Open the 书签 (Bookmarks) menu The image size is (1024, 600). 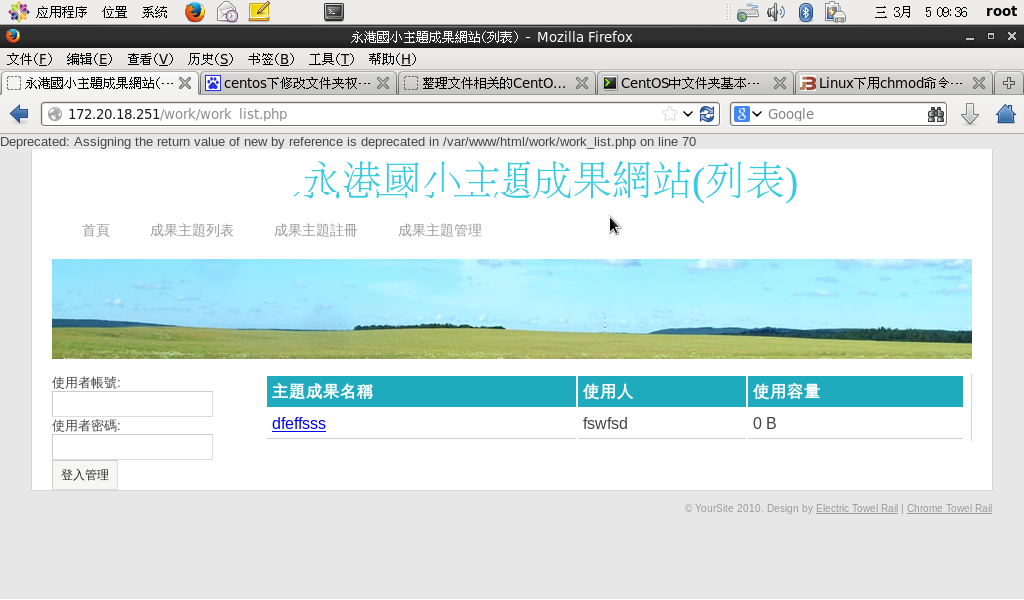pyautogui.click(x=270, y=59)
